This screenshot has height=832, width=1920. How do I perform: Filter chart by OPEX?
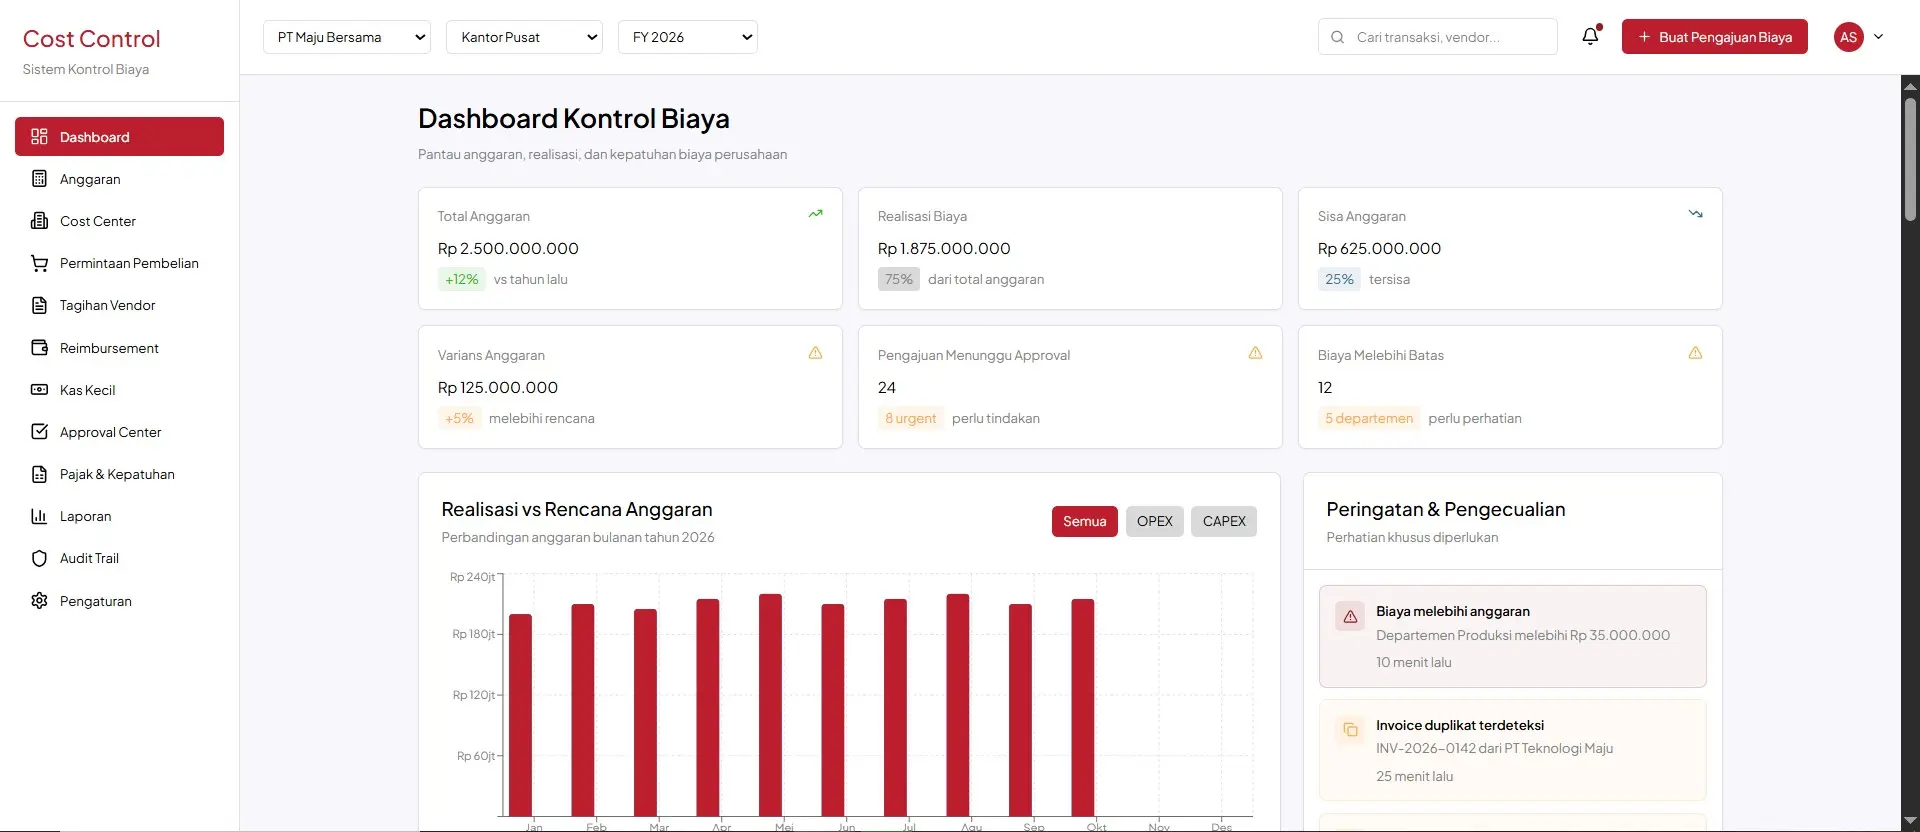click(1154, 521)
